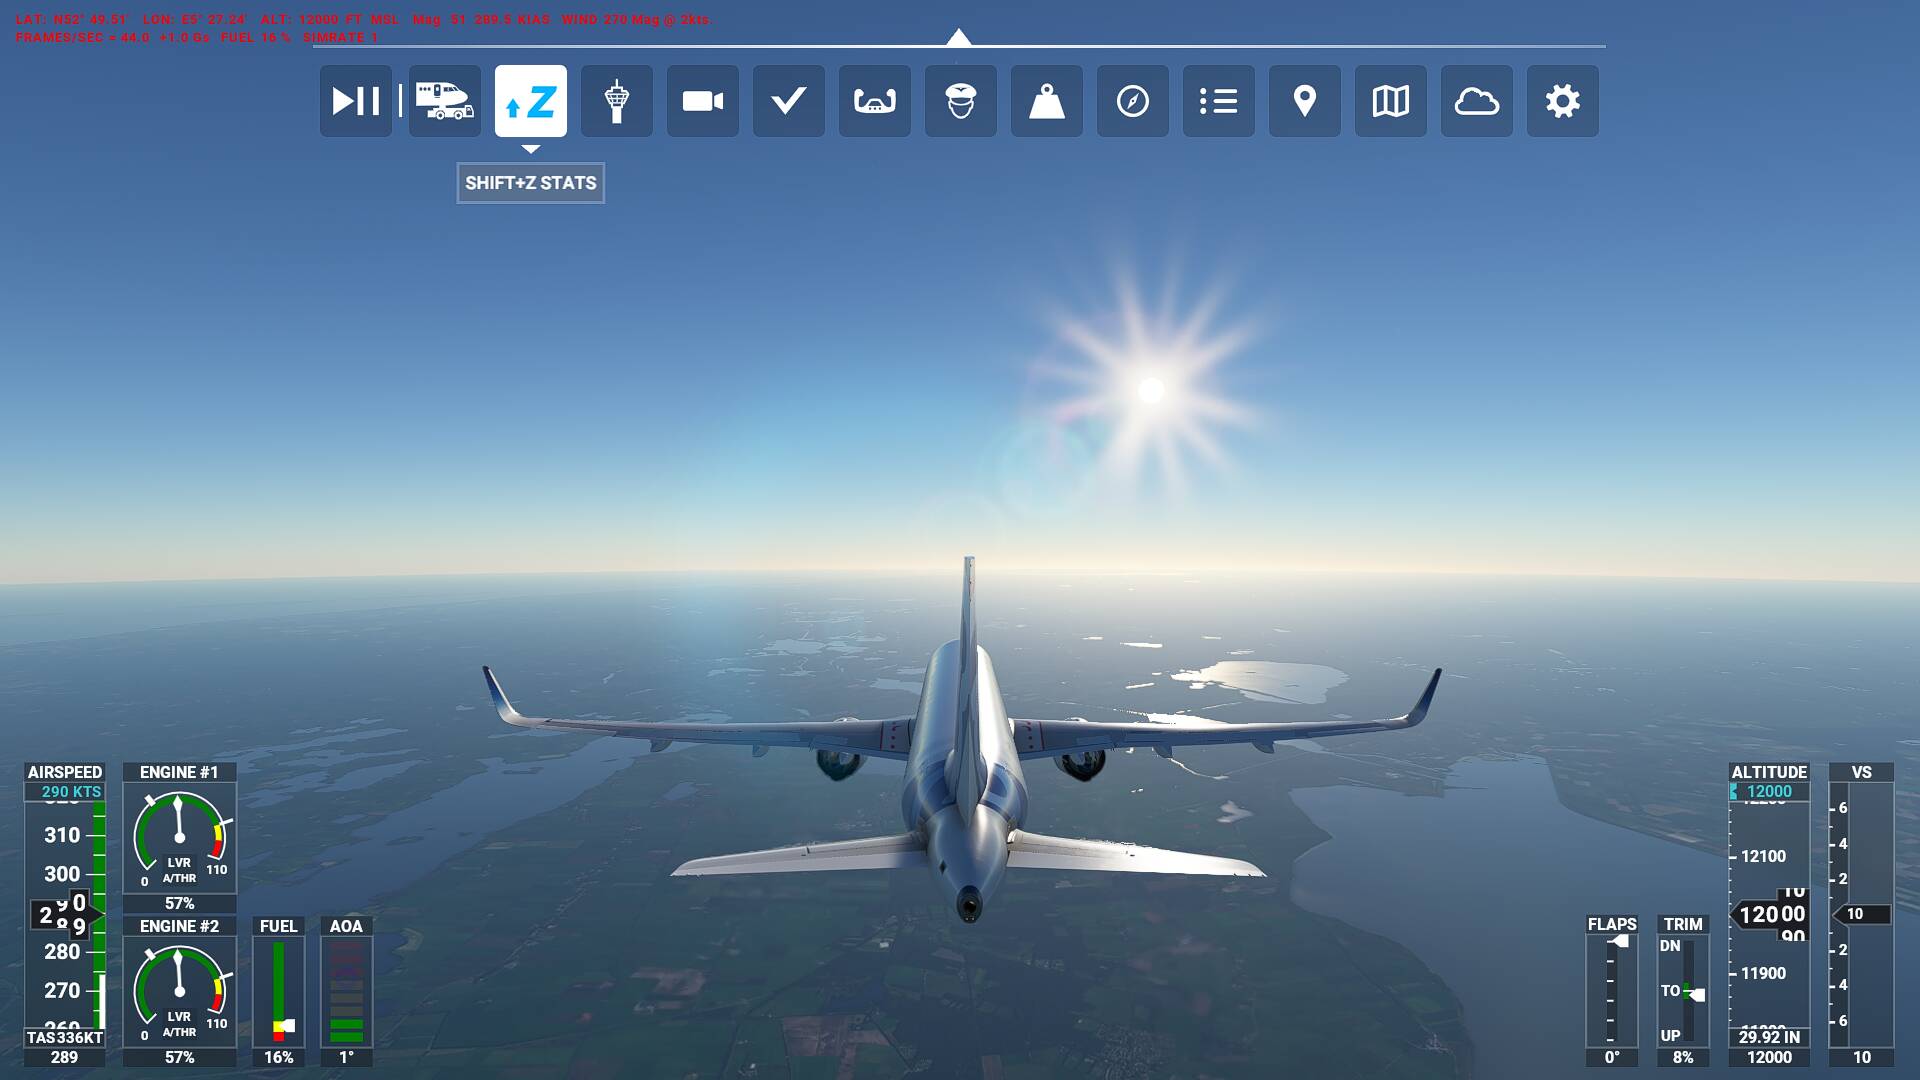Screen dimensions: 1920x1080
Task: Open the AI copilot pilot-head icon
Action: point(961,101)
